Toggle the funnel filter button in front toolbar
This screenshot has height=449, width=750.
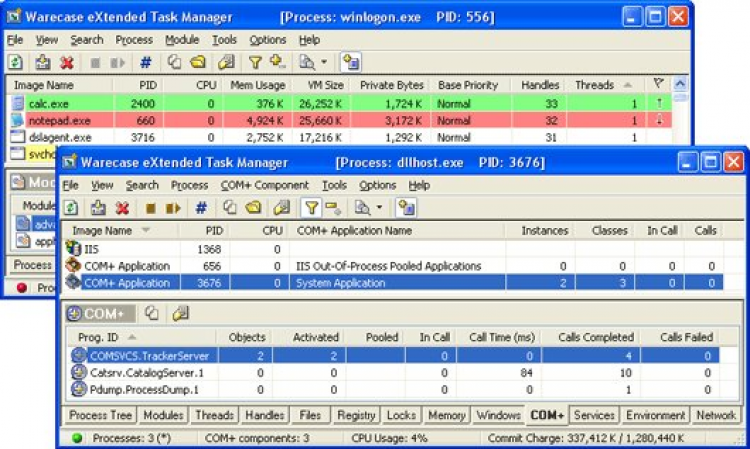[x=311, y=208]
